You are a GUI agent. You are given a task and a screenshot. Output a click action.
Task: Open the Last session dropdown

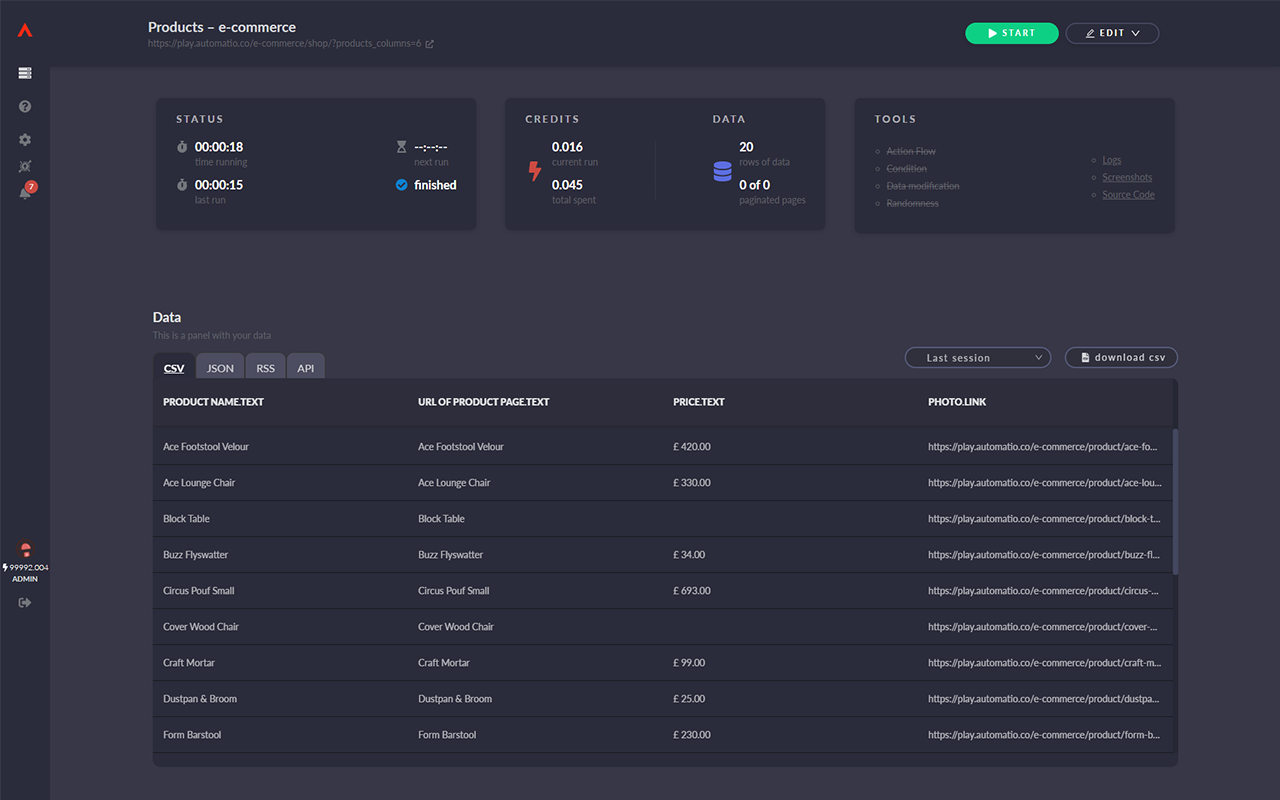pos(977,357)
